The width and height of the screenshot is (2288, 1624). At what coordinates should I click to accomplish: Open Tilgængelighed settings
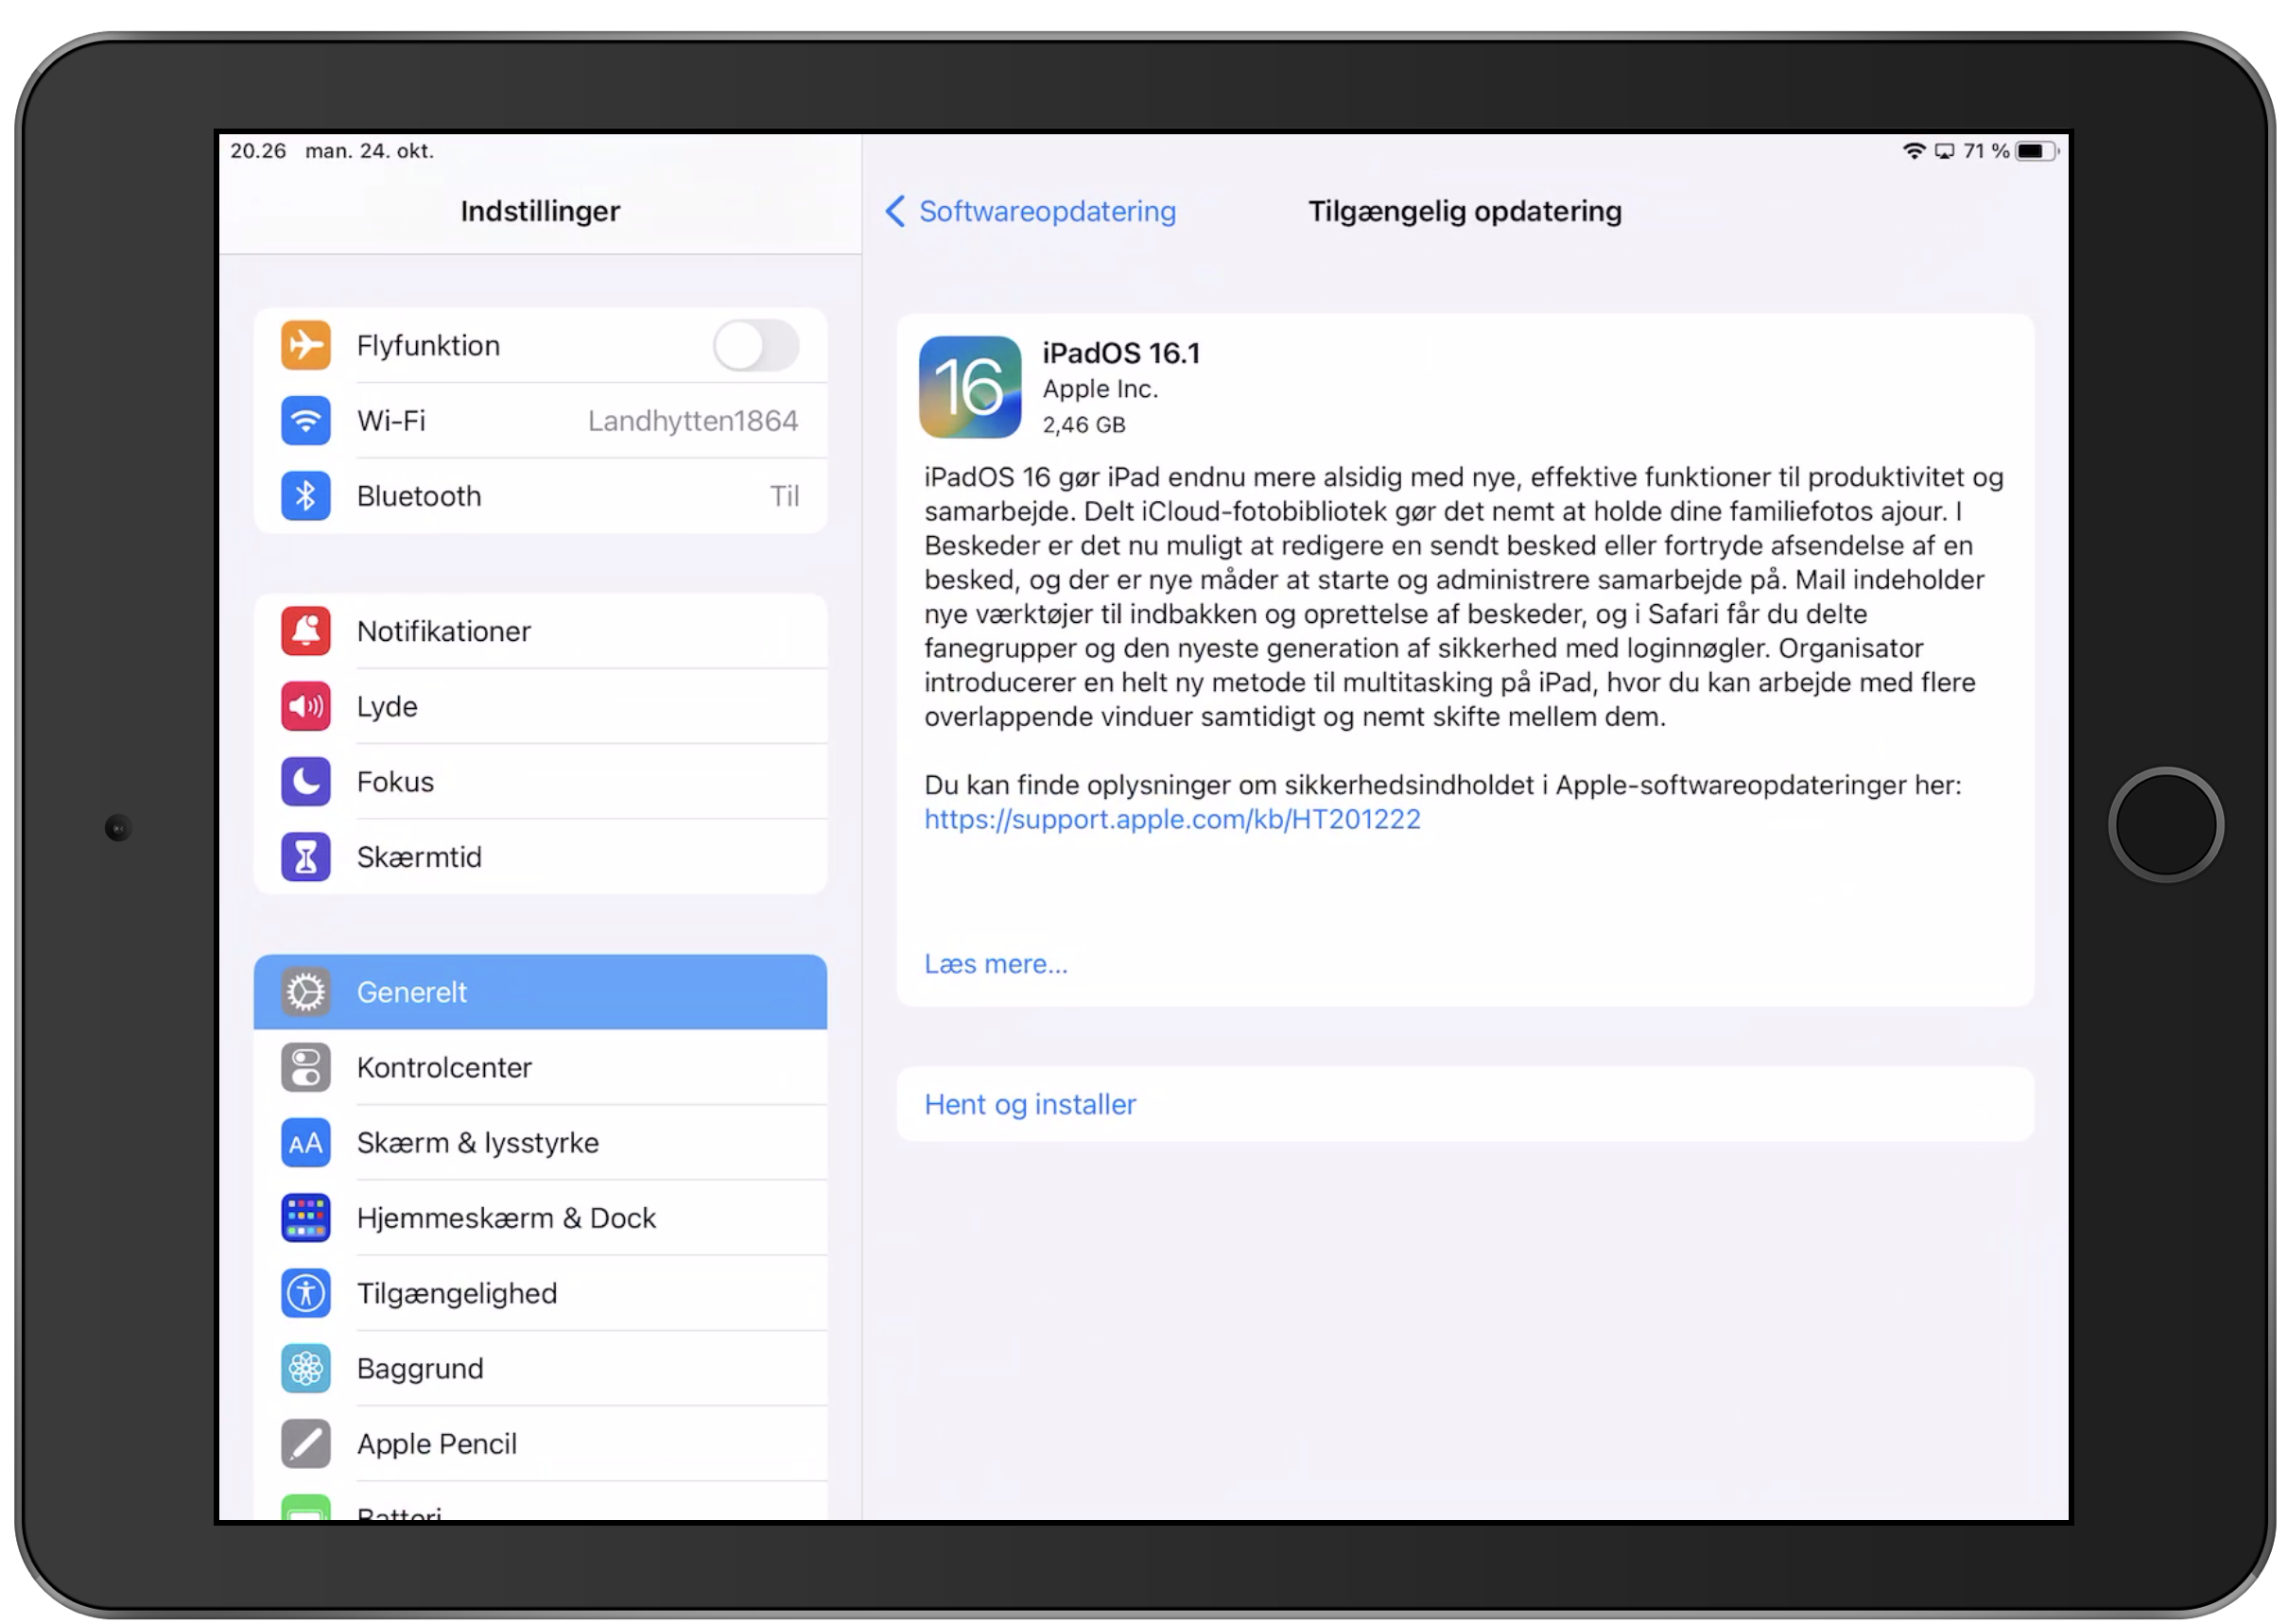(x=540, y=1293)
